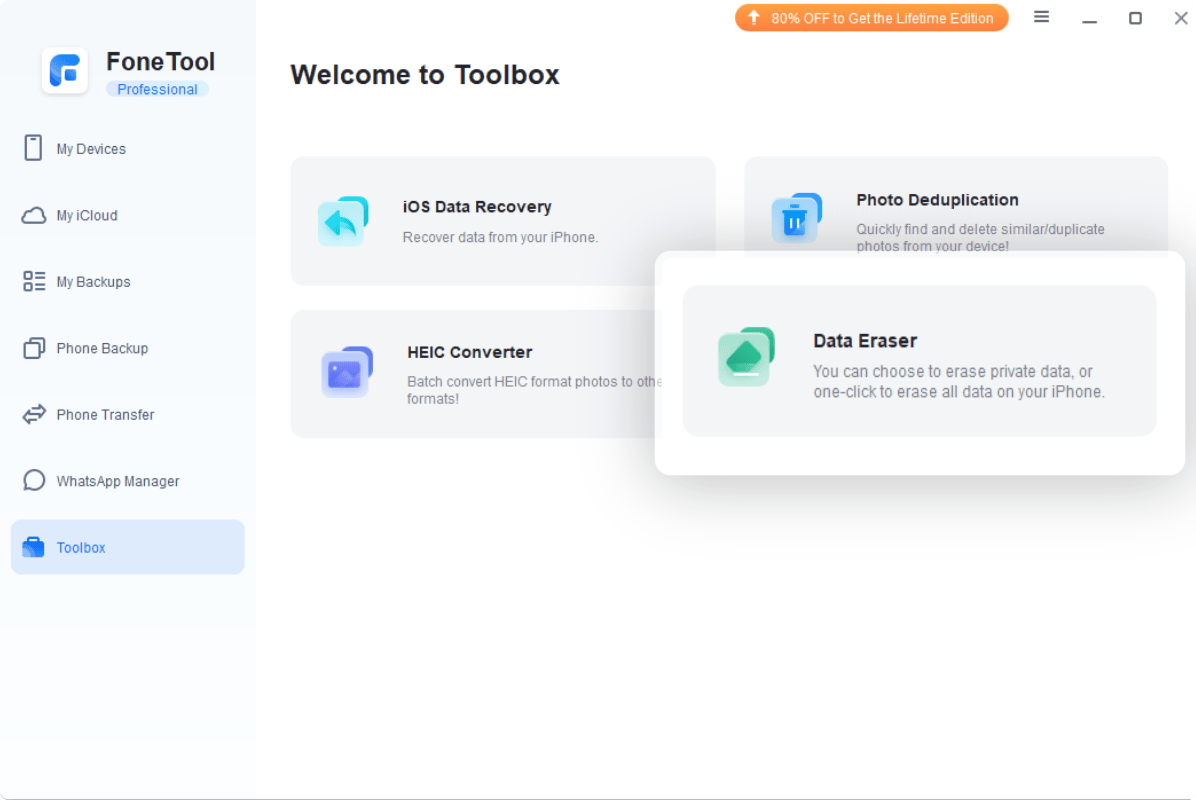
Task: Click the My iCloud cloud icon
Action: [x=34, y=215]
